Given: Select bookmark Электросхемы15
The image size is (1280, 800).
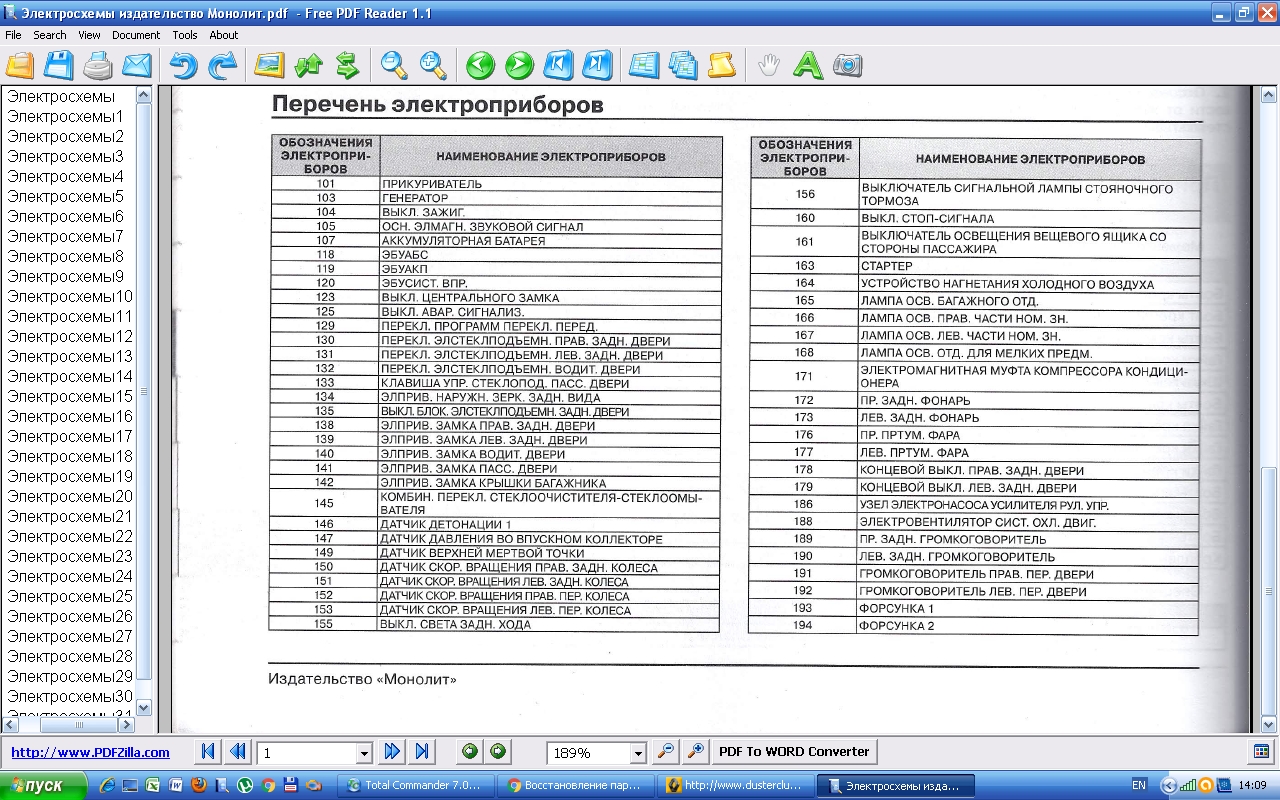Looking at the screenshot, I should (x=70, y=397).
